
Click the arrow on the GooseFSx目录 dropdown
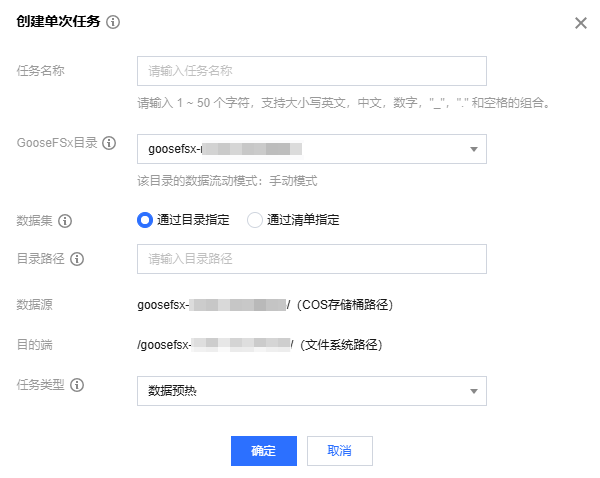[473, 150]
